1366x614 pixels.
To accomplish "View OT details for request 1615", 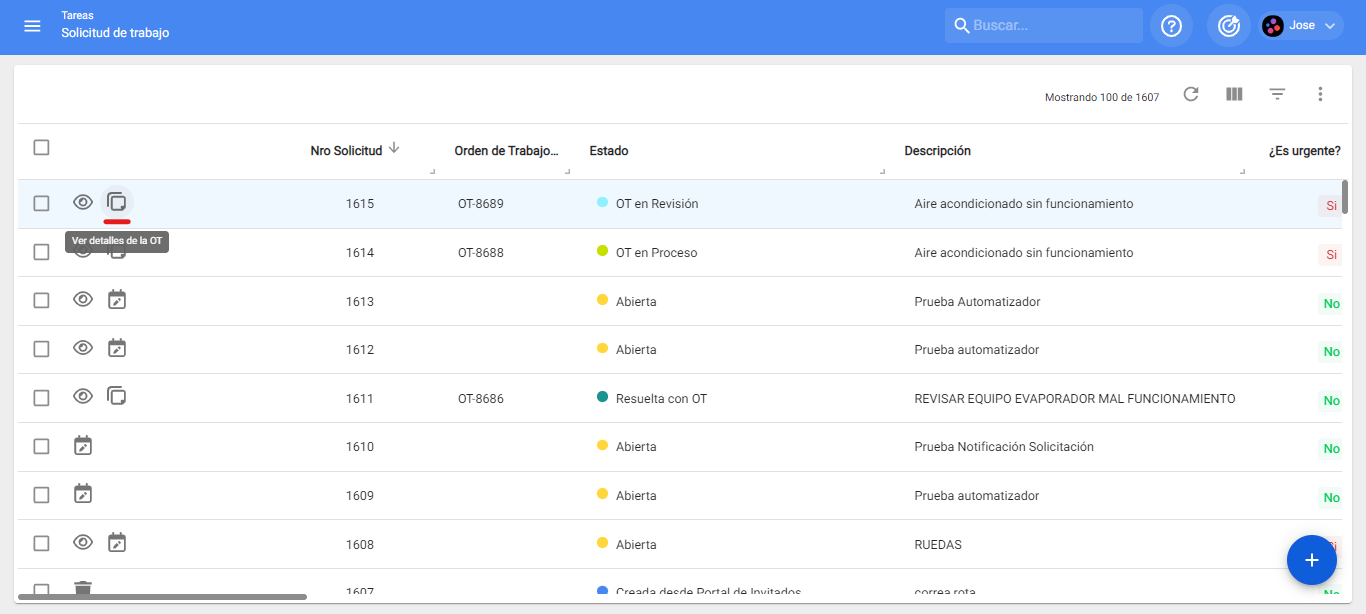I will [117, 202].
